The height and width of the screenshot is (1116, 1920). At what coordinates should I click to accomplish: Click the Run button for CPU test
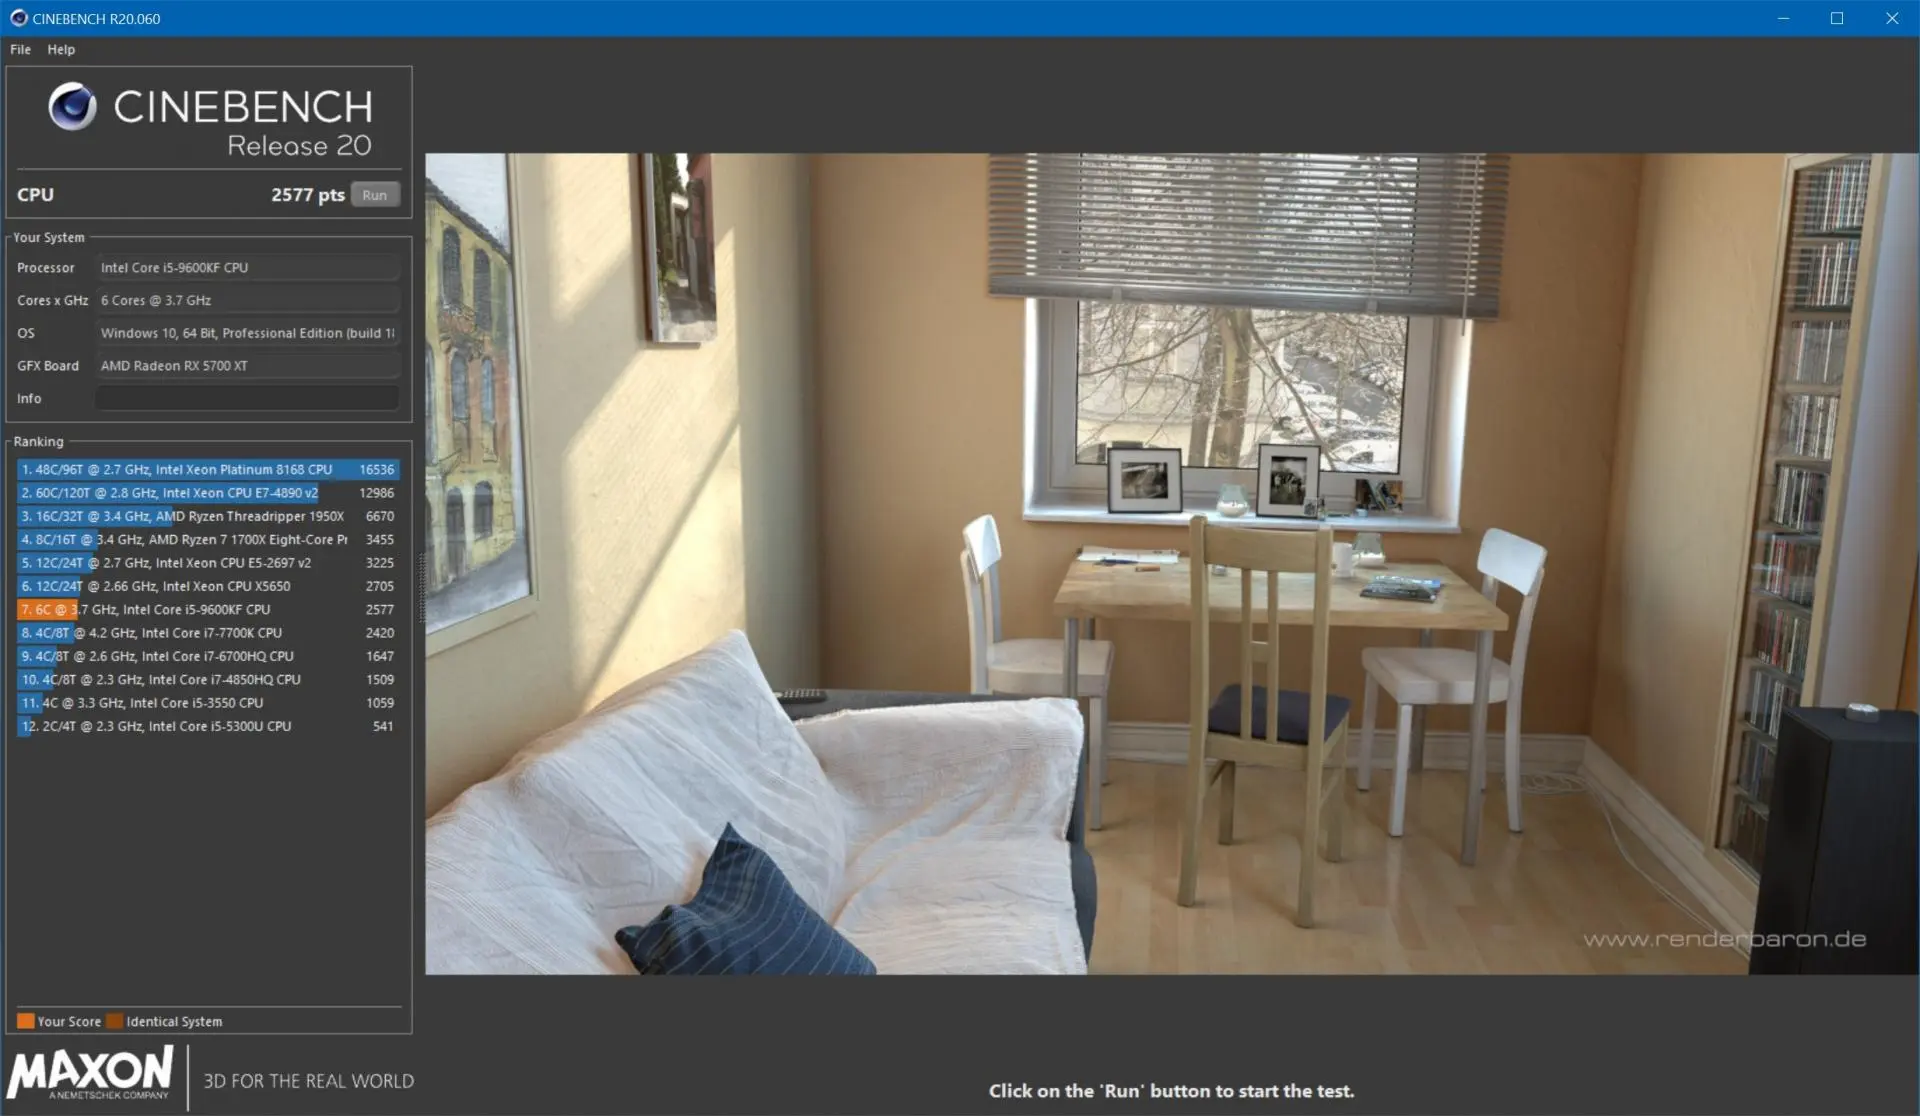(375, 195)
